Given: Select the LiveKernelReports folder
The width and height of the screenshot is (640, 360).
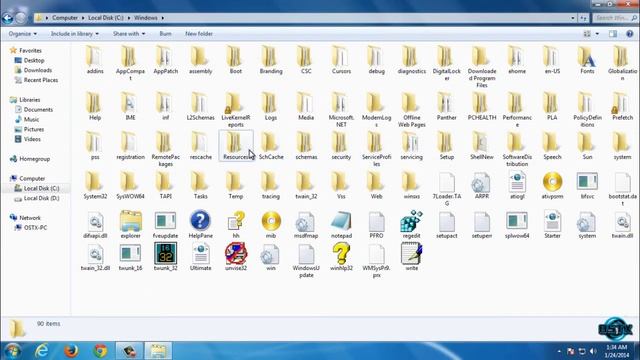Looking at the screenshot, I should point(234,103).
